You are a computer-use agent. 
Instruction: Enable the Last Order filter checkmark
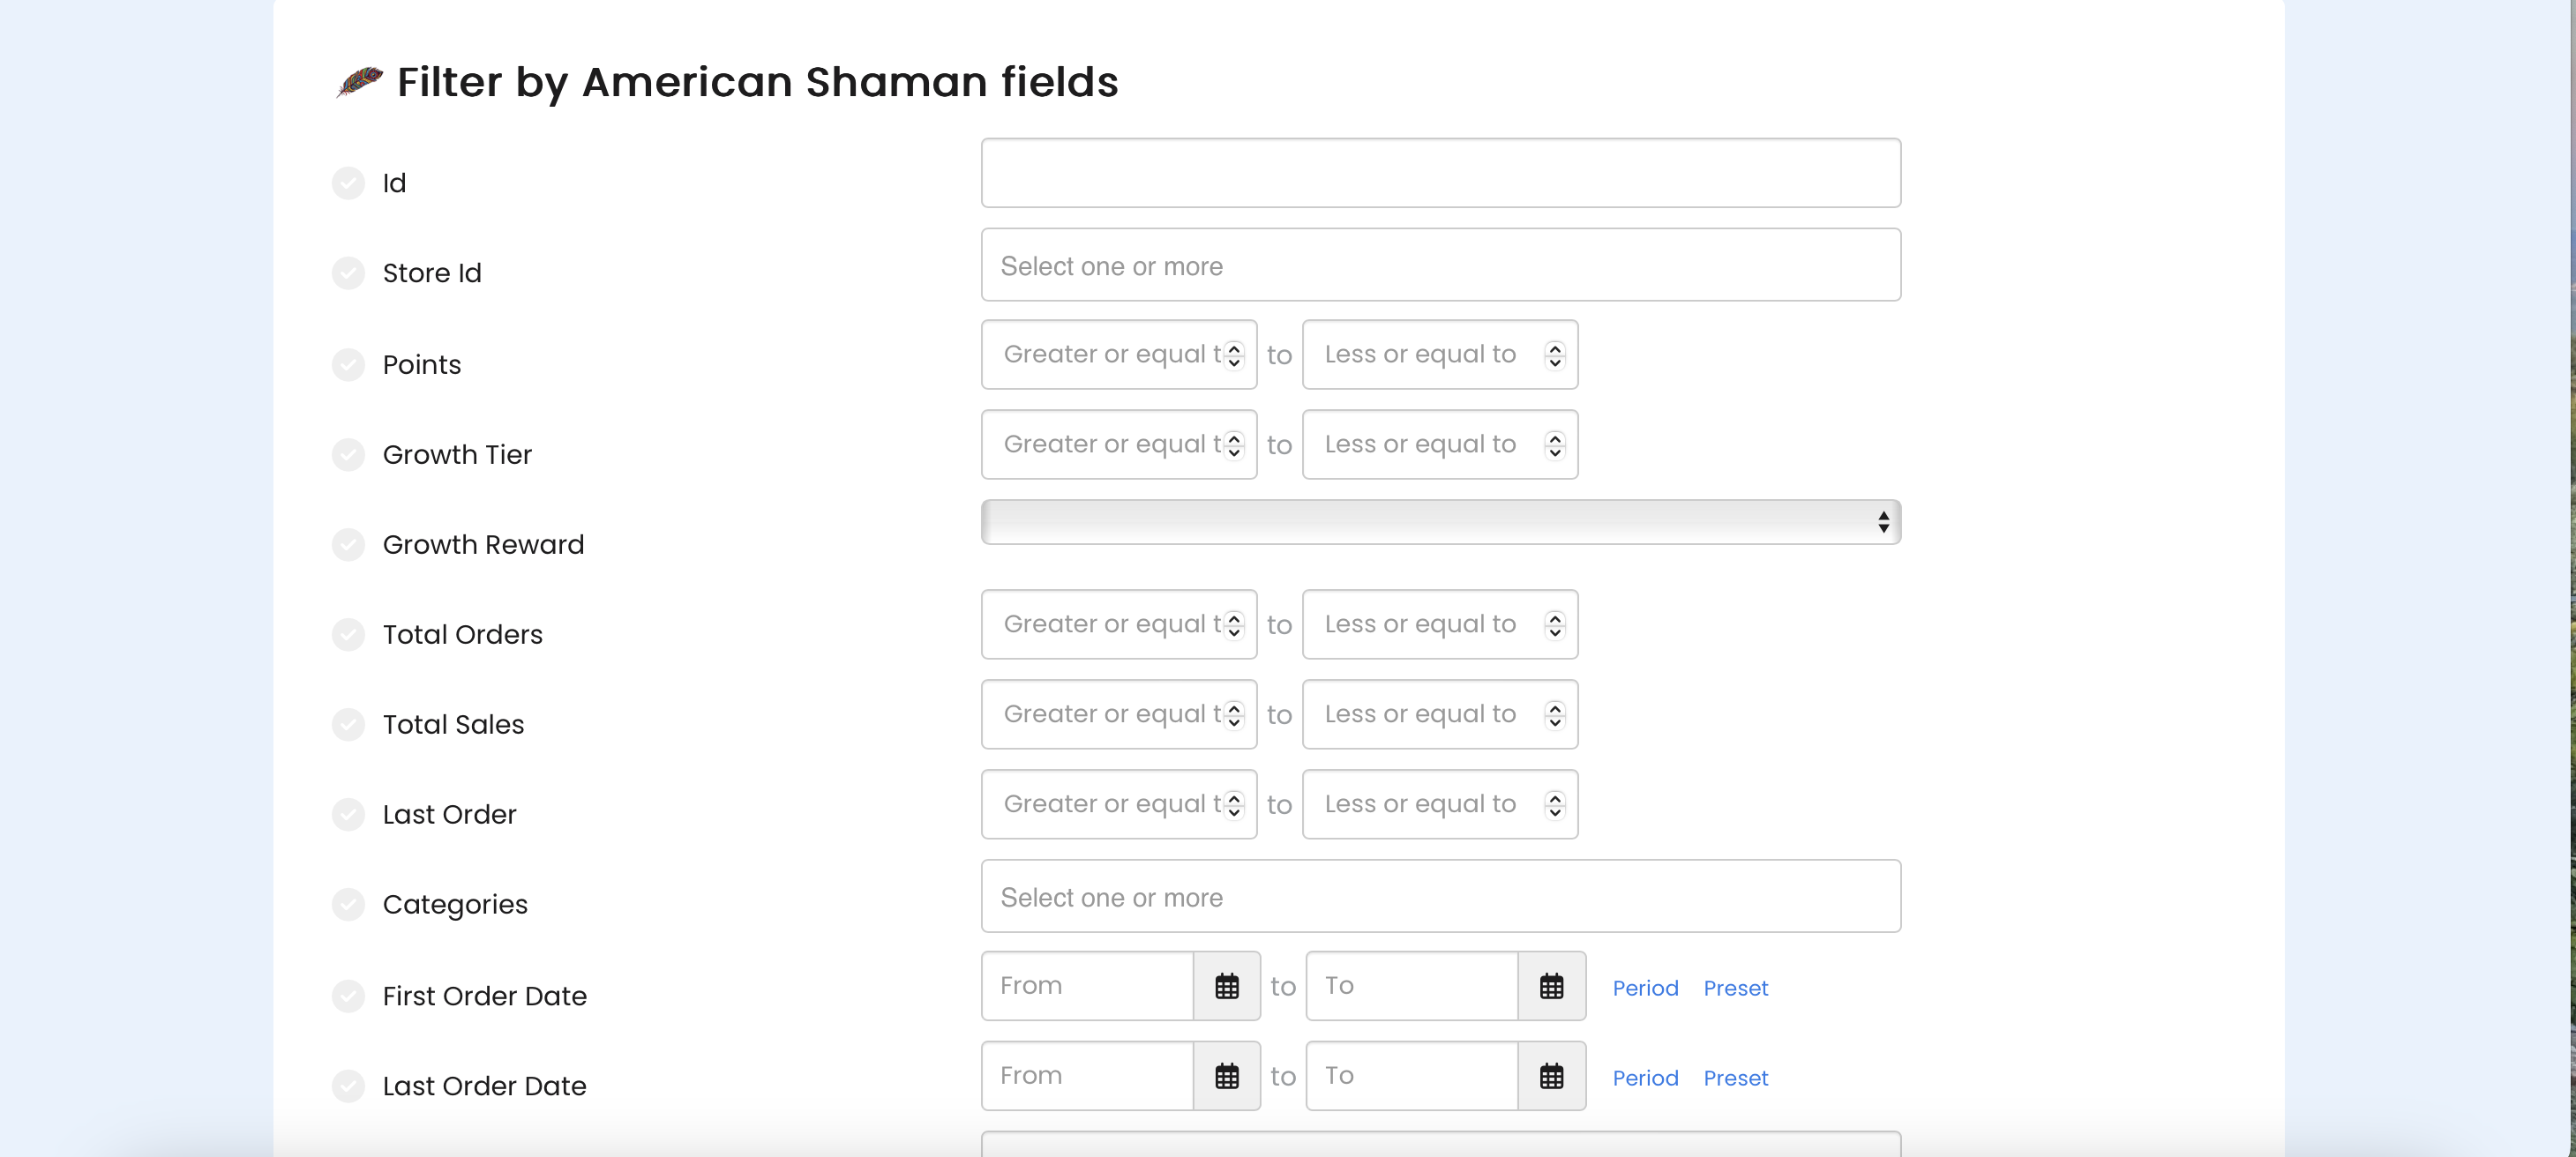(x=348, y=815)
